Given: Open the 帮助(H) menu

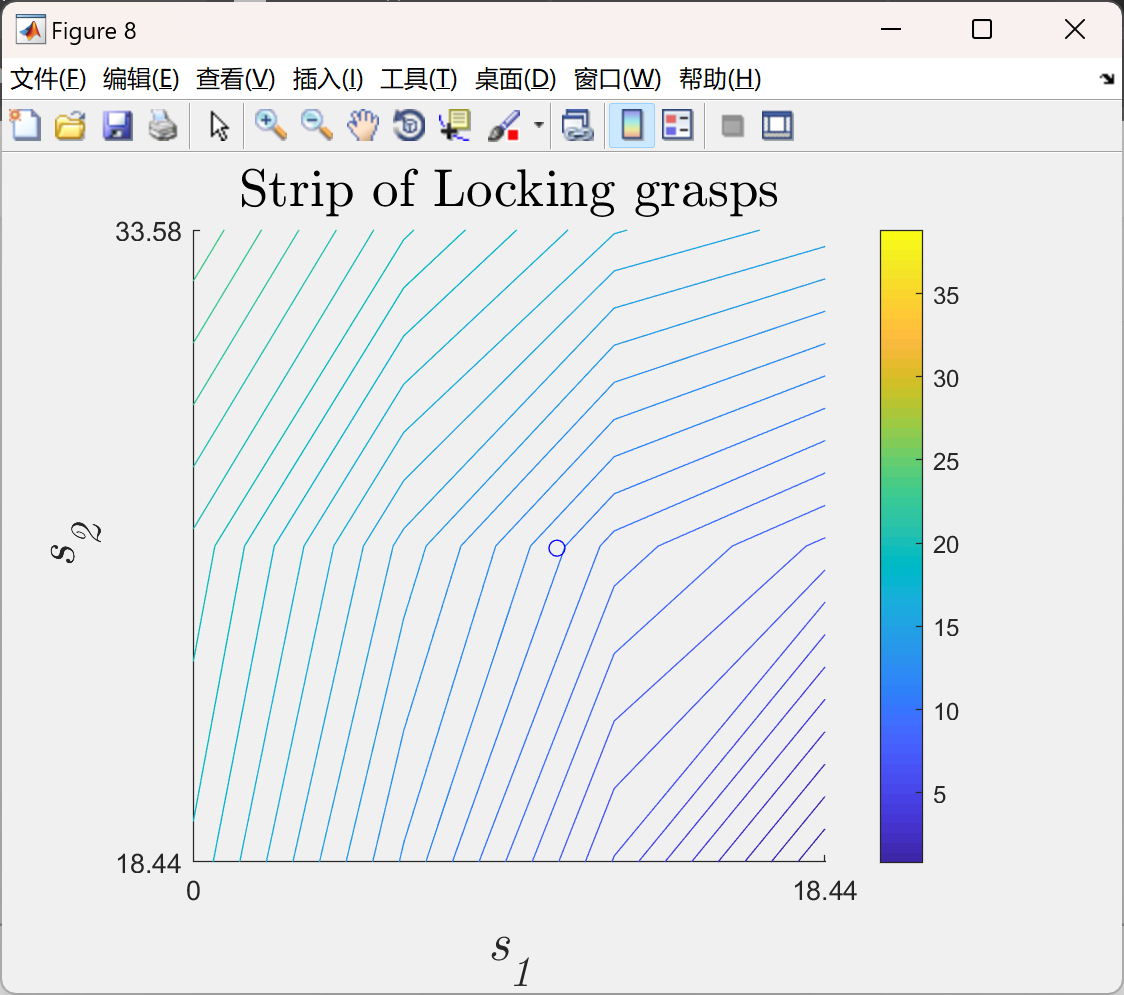Looking at the screenshot, I should coord(720,79).
